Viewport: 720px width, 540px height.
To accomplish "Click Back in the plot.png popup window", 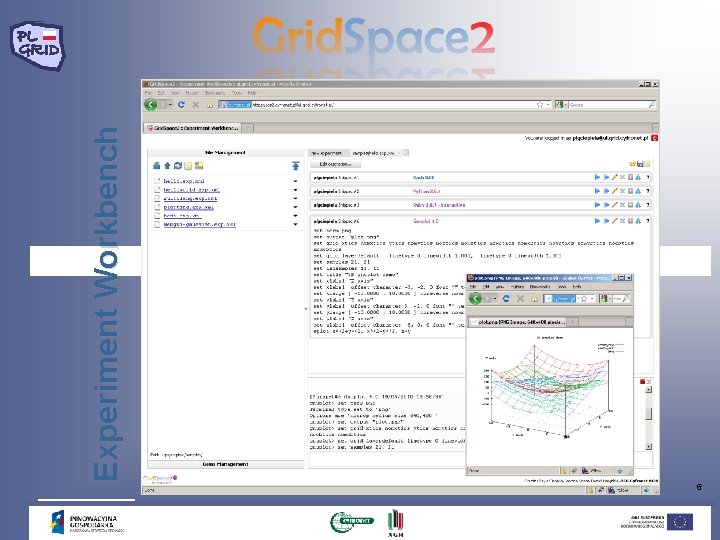I will coord(475,298).
